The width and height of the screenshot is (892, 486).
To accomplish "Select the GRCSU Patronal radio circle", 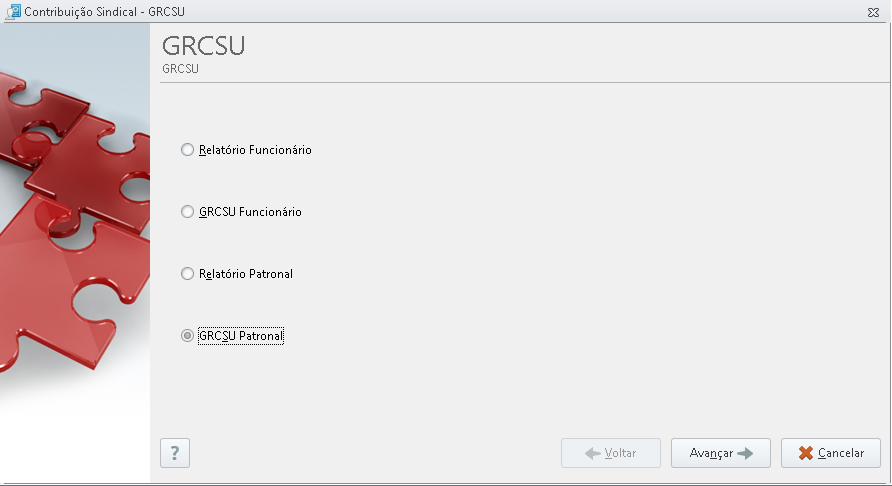I will click(187, 336).
